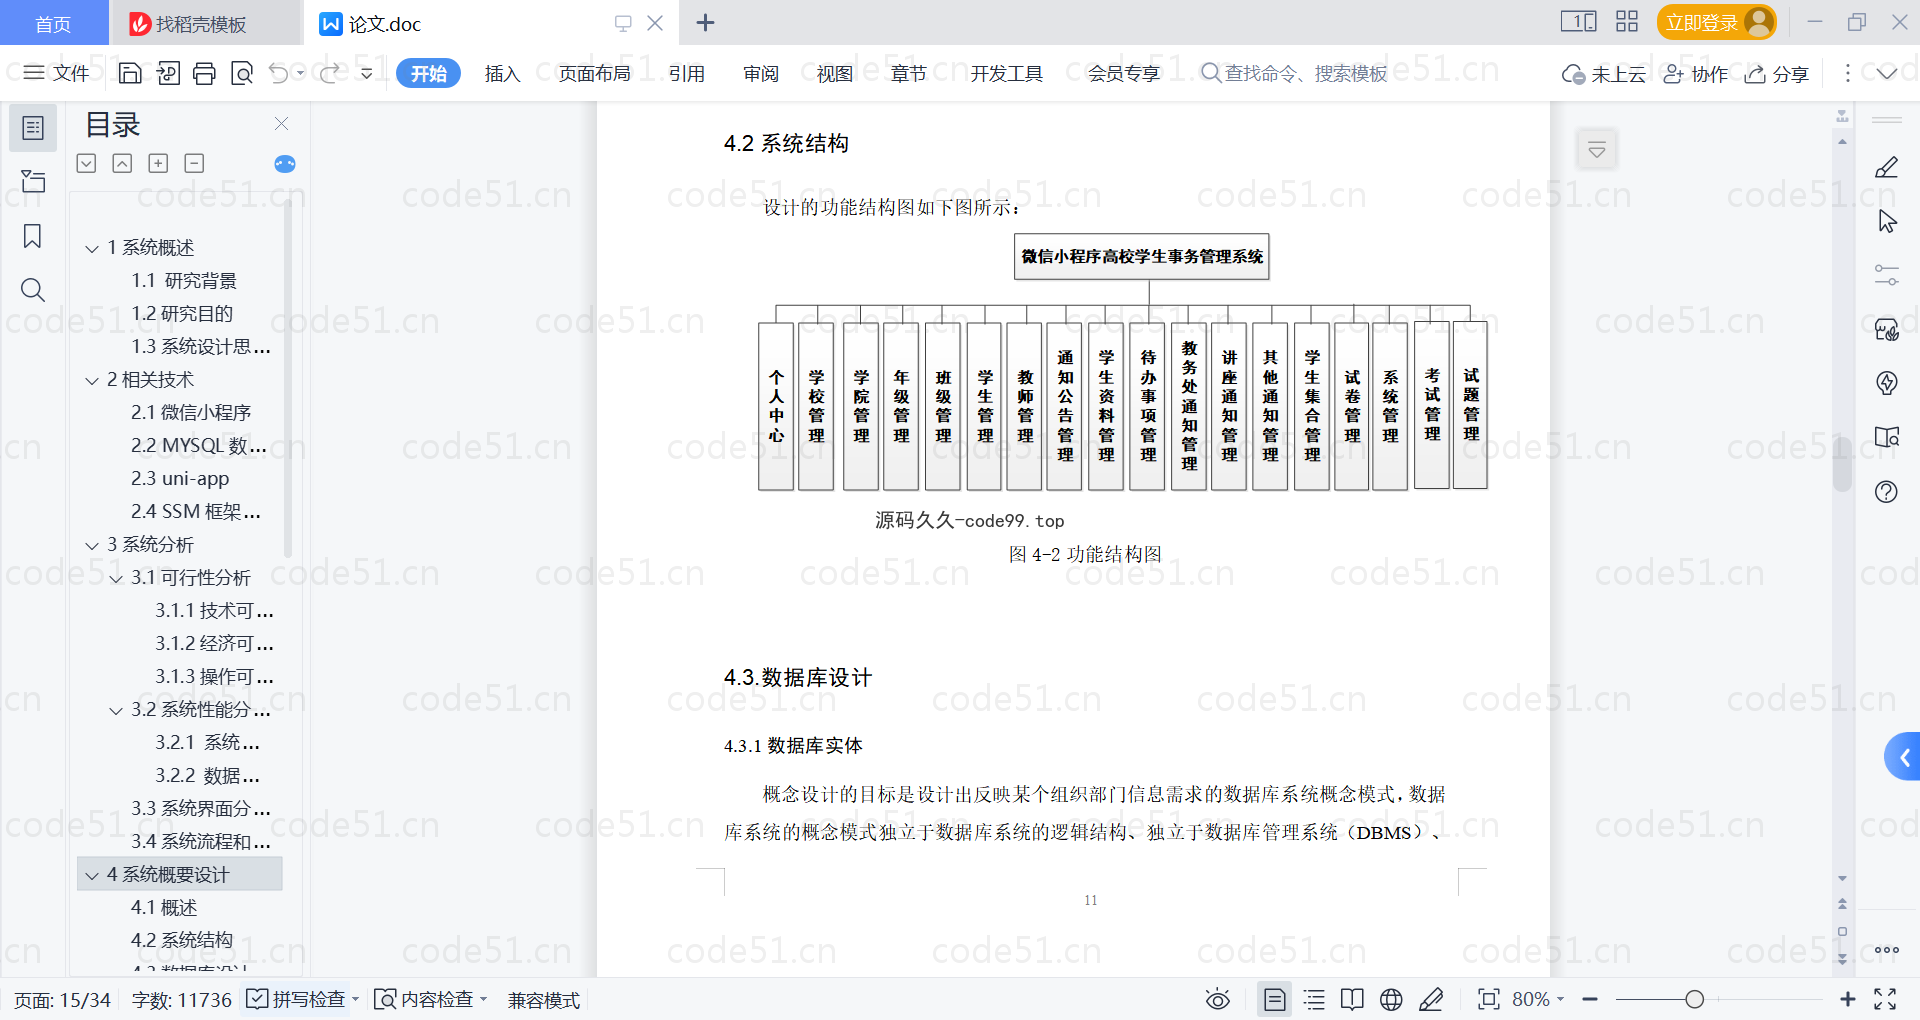Toggle eye protection mode icon in status bar
The width and height of the screenshot is (1920, 1020).
[x=1217, y=999]
